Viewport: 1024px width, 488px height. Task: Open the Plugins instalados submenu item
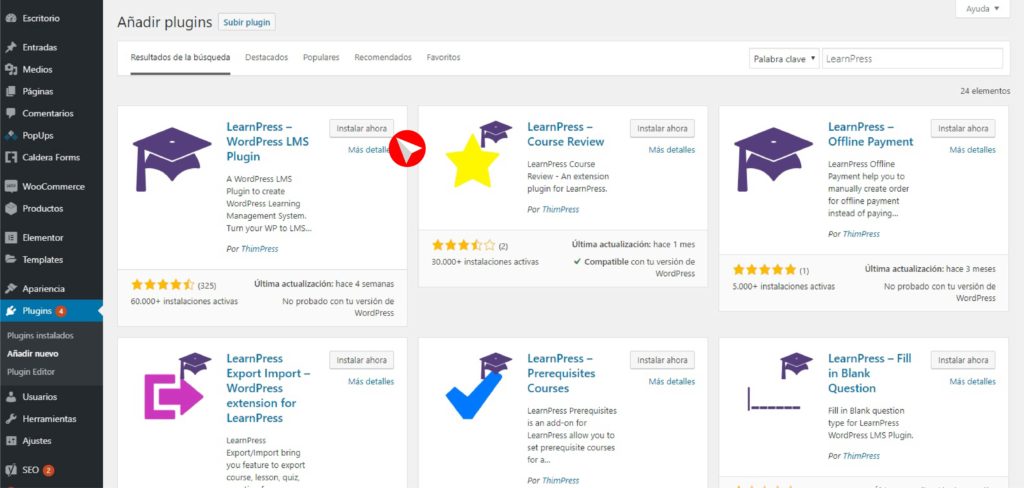[40, 336]
